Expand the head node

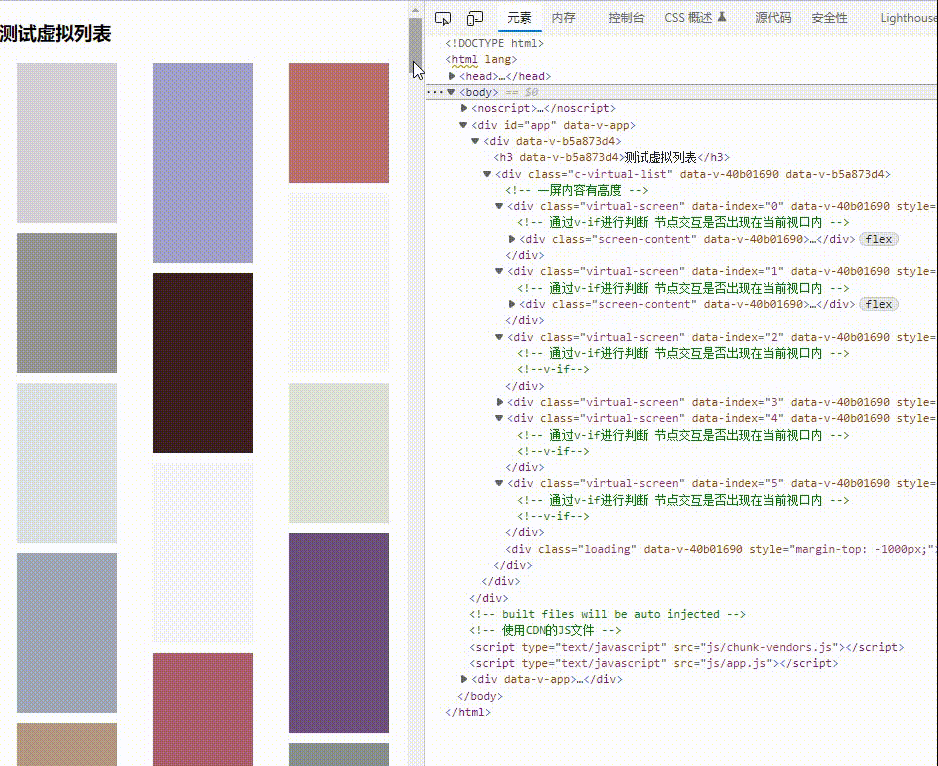[452, 76]
